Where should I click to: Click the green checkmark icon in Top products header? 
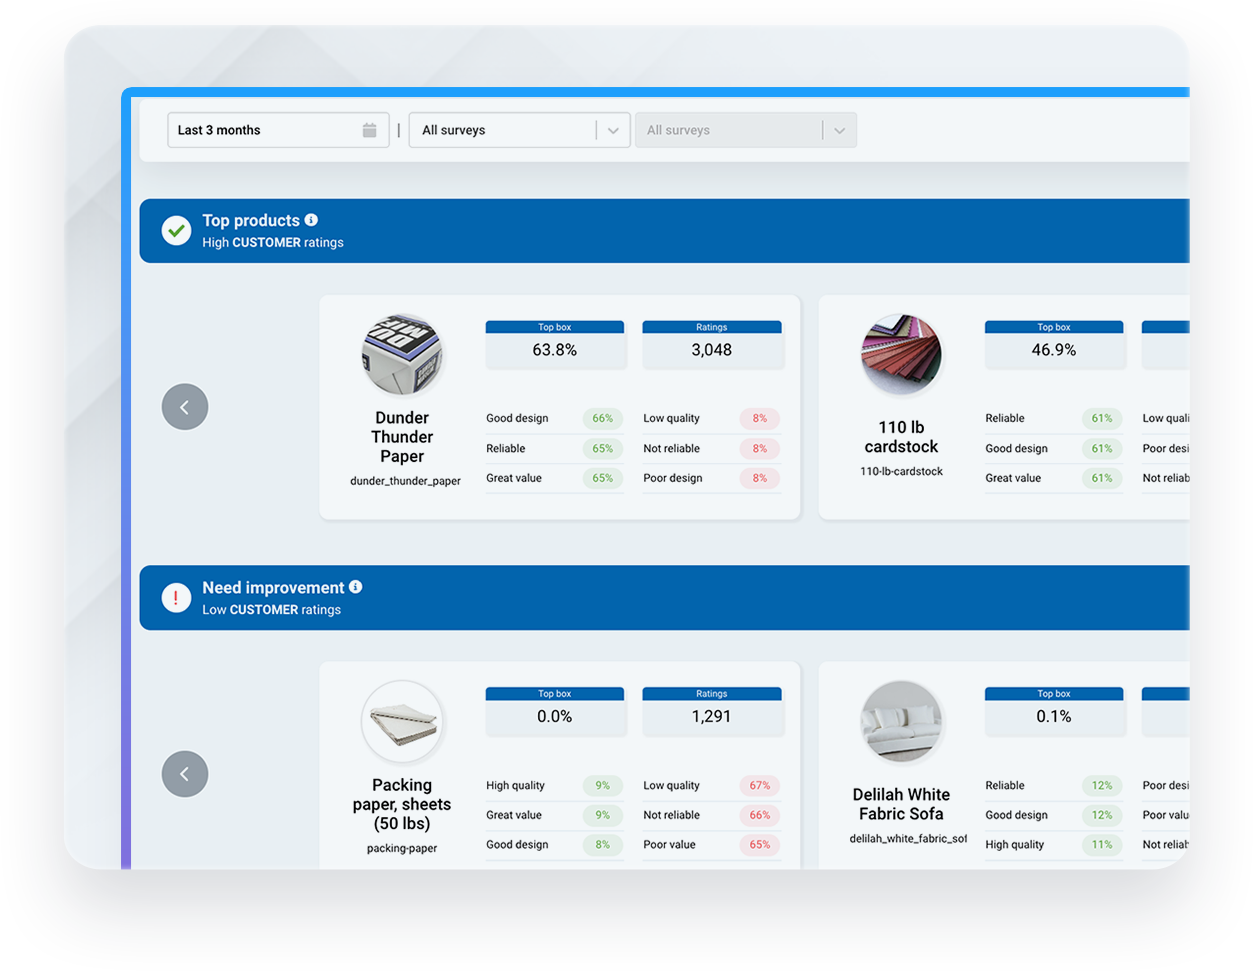pos(177,231)
